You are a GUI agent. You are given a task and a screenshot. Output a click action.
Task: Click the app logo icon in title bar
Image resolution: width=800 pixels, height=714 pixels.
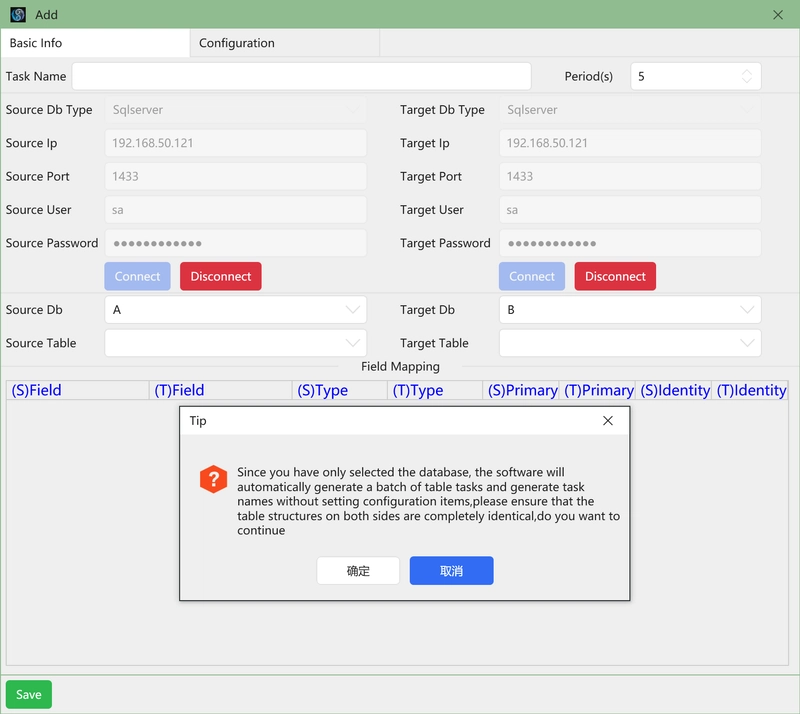click(x=18, y=14)
